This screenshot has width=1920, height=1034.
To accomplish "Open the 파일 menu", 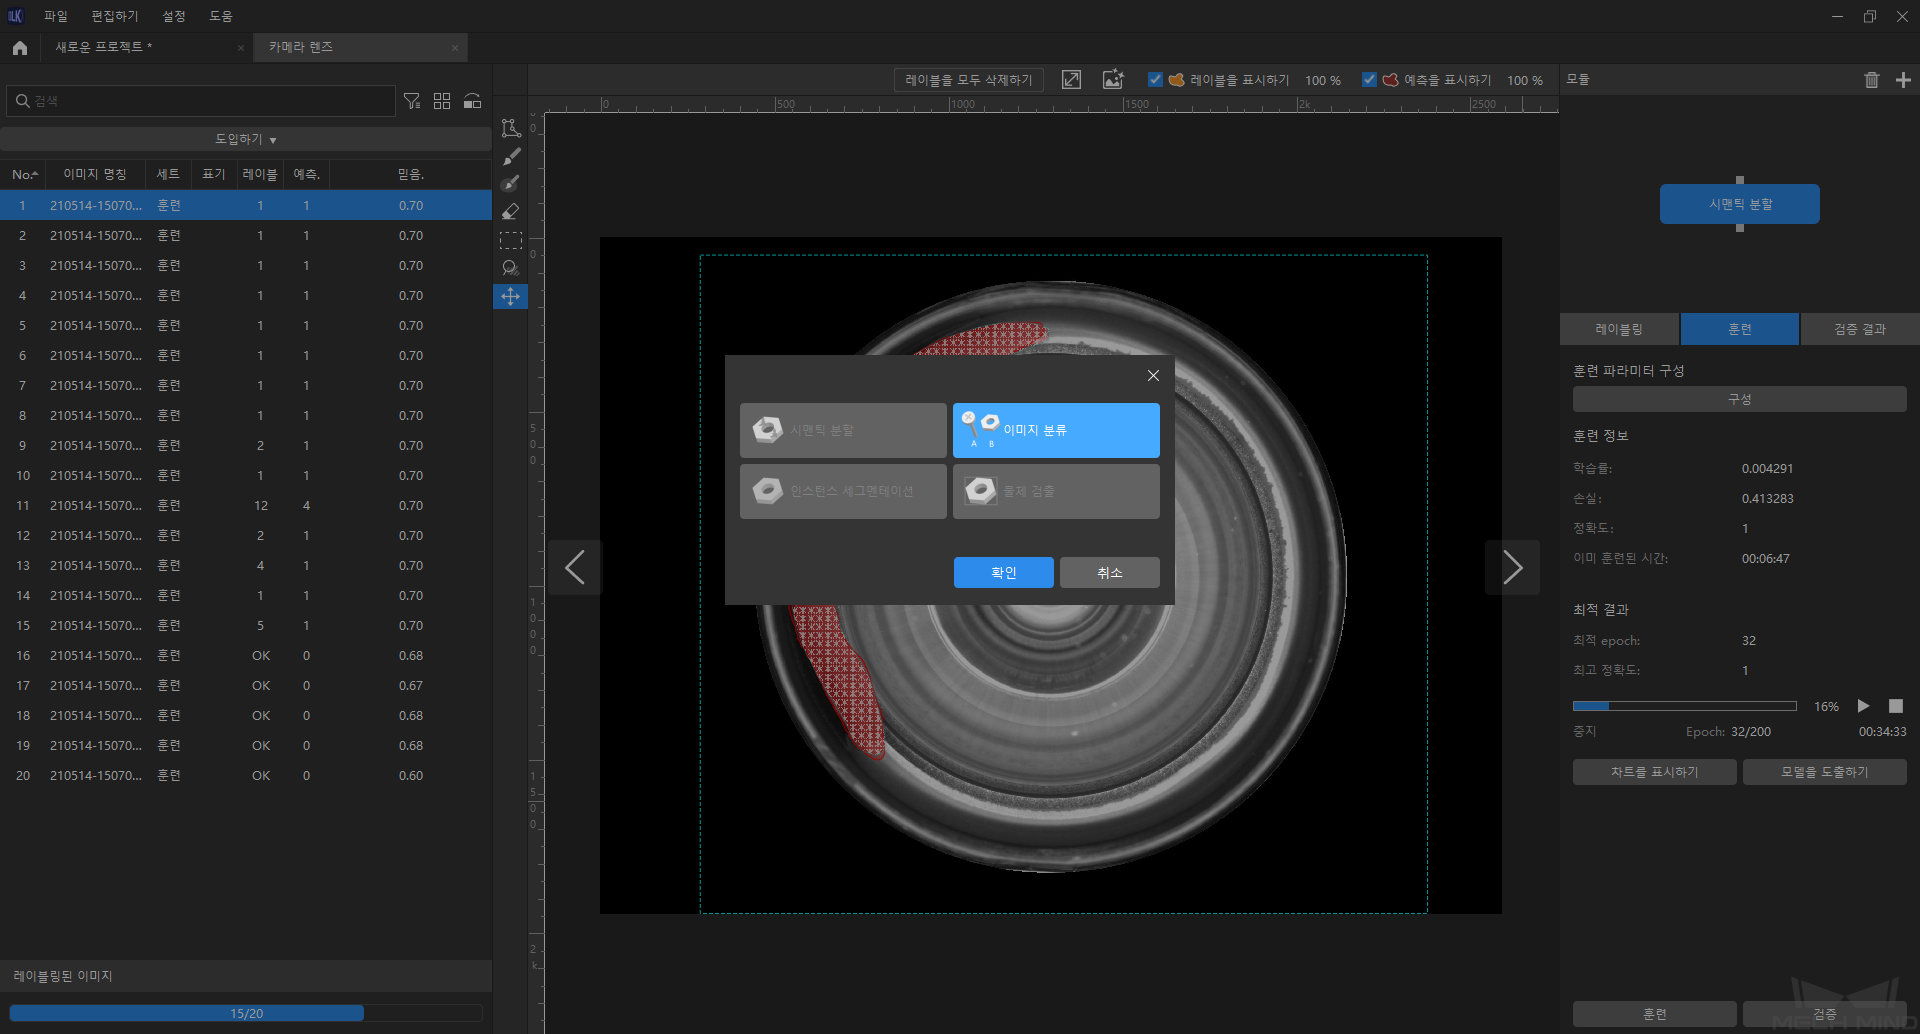I will point(56,16).
